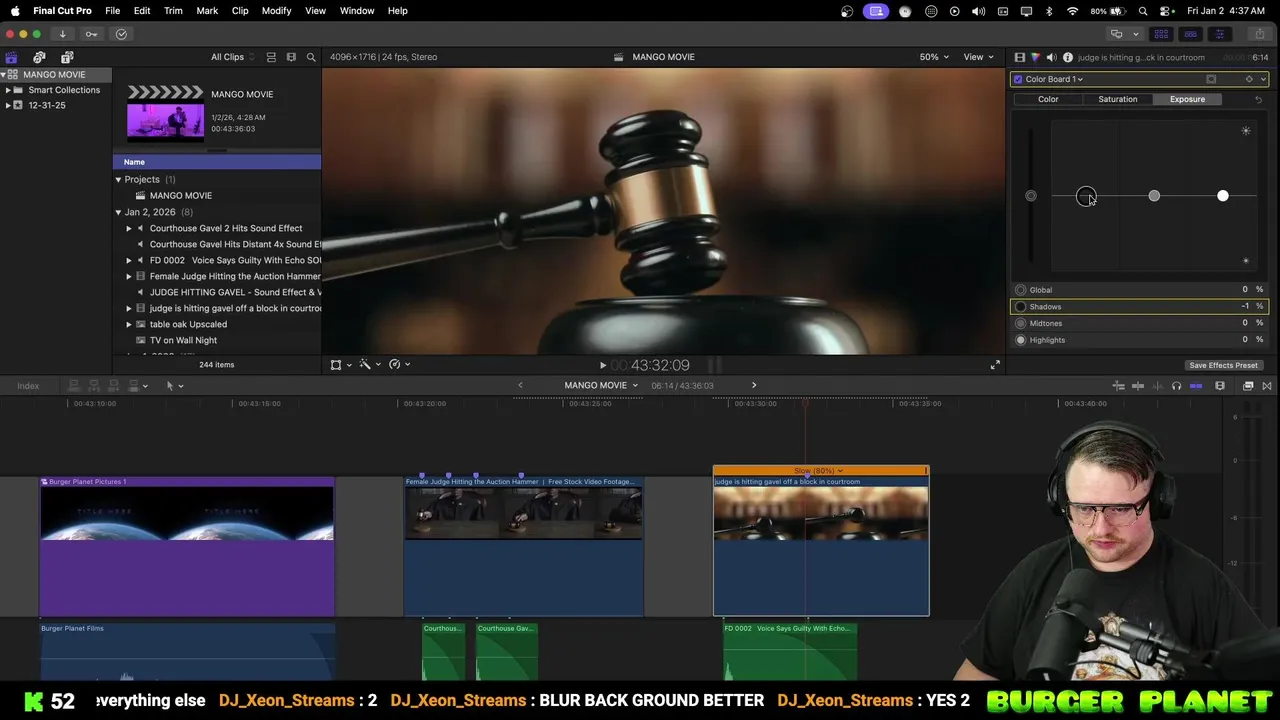Image resolution: width=1280 pixels, height=720 pixels.
Task: Open the viewer 50% zoom dropdown
Action: 934,57
